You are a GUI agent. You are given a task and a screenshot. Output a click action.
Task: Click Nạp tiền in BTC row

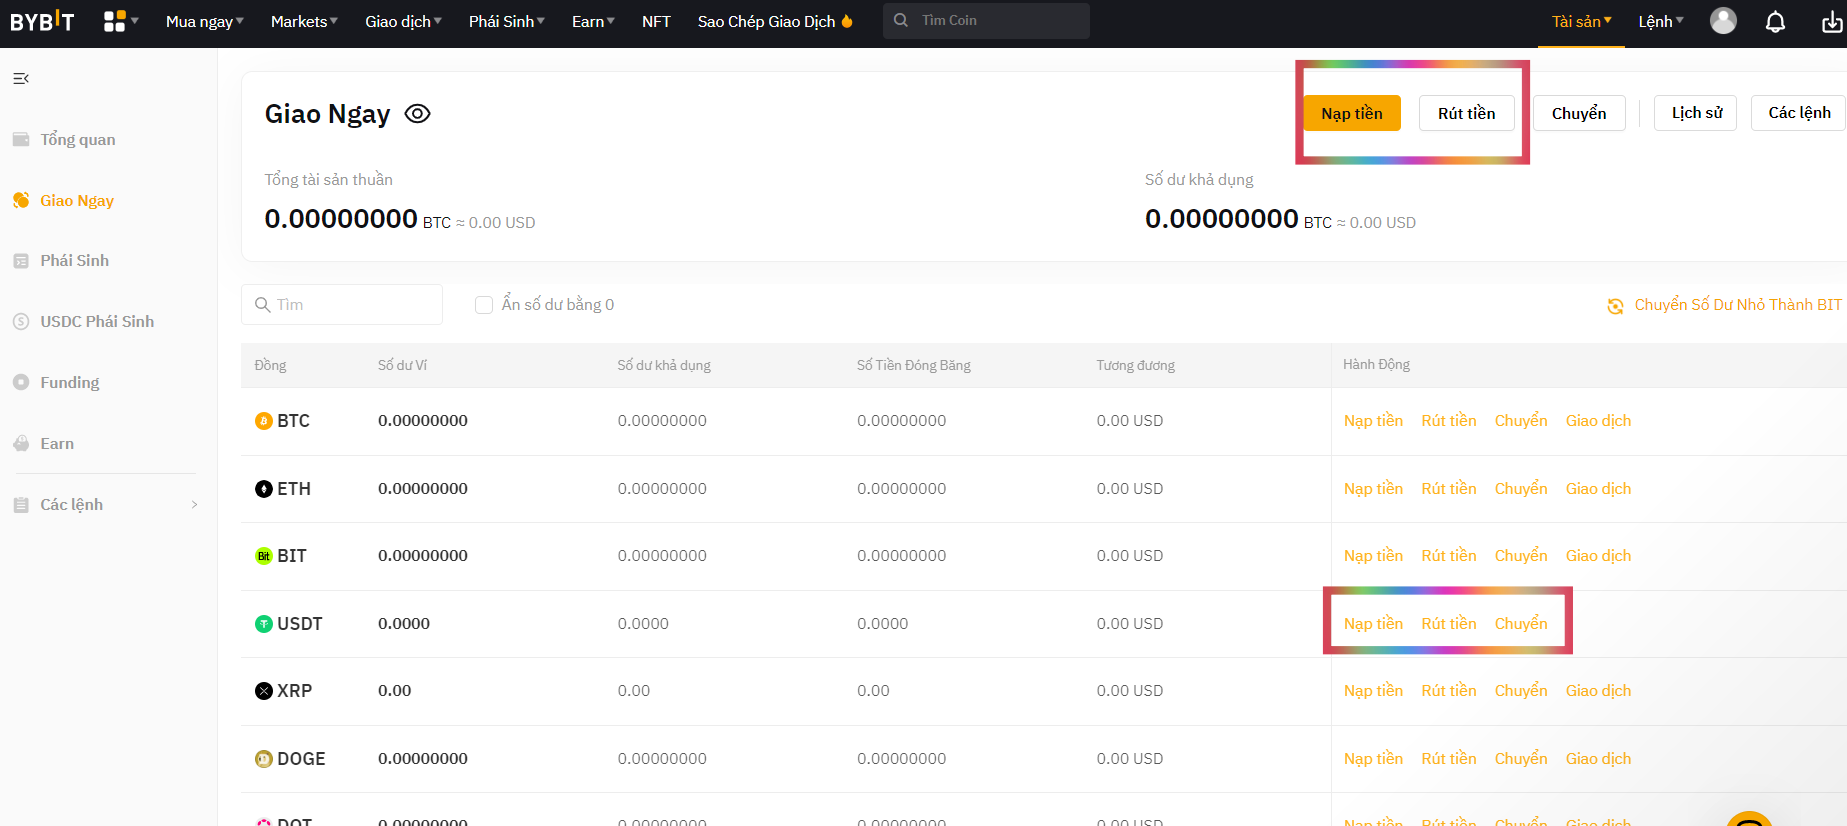1373,421
